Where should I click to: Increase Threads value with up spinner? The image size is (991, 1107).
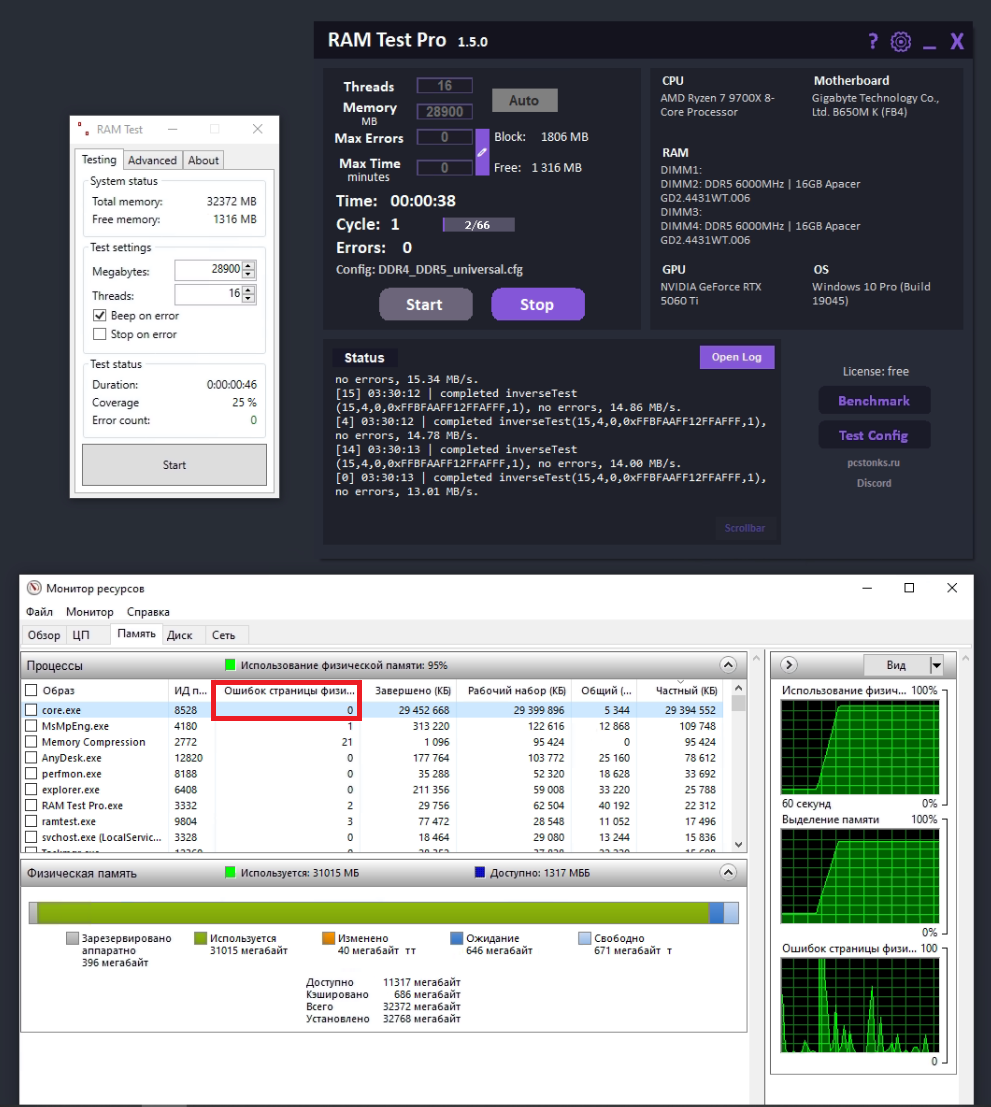click(x=248, y=289)
